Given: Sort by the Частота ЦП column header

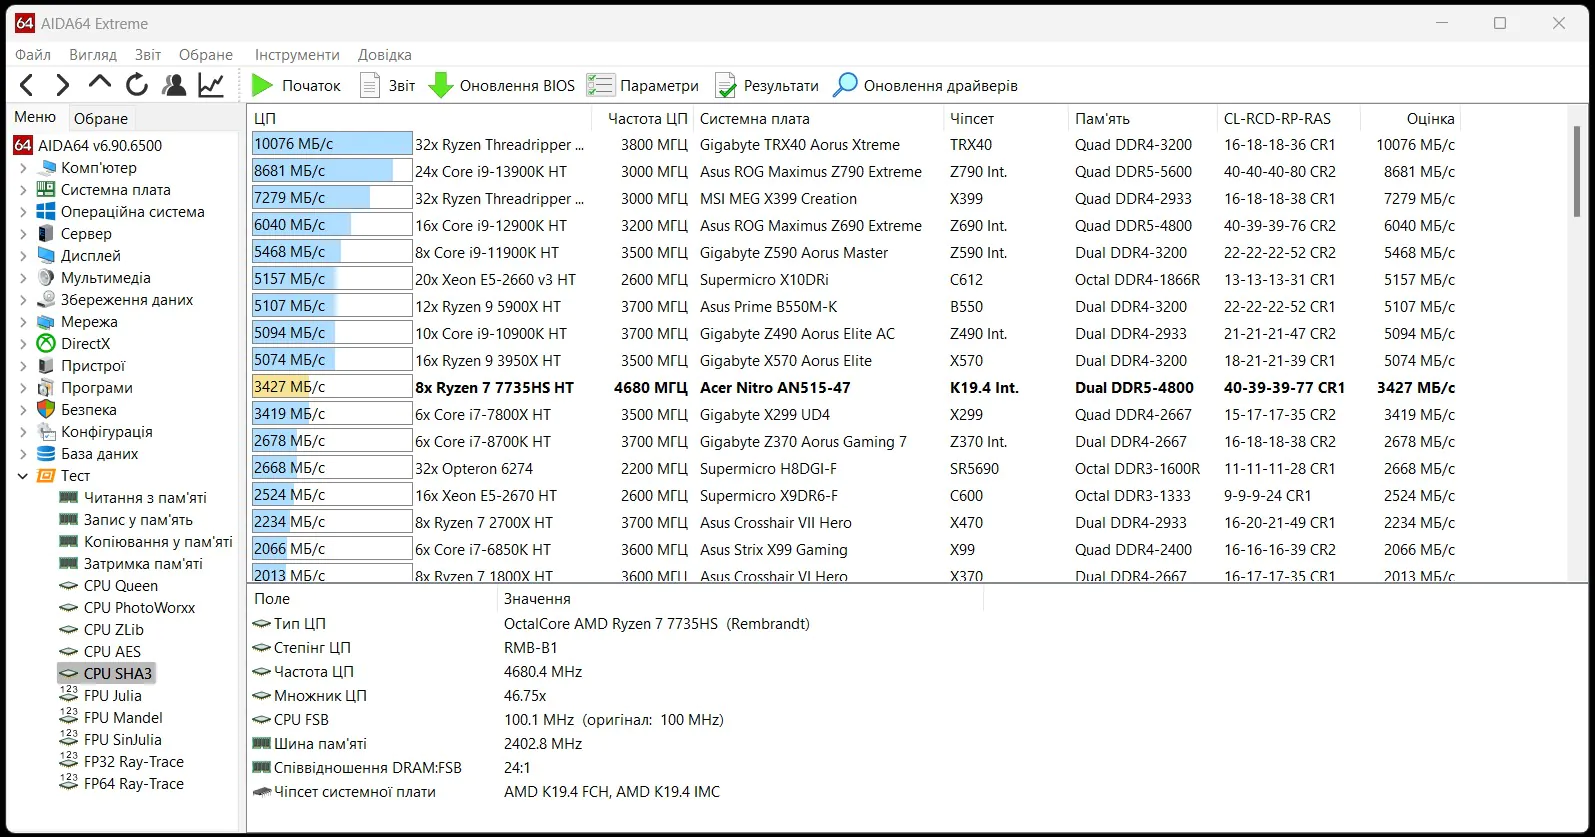Looking at the screenshot, I should tap(642, 118).
